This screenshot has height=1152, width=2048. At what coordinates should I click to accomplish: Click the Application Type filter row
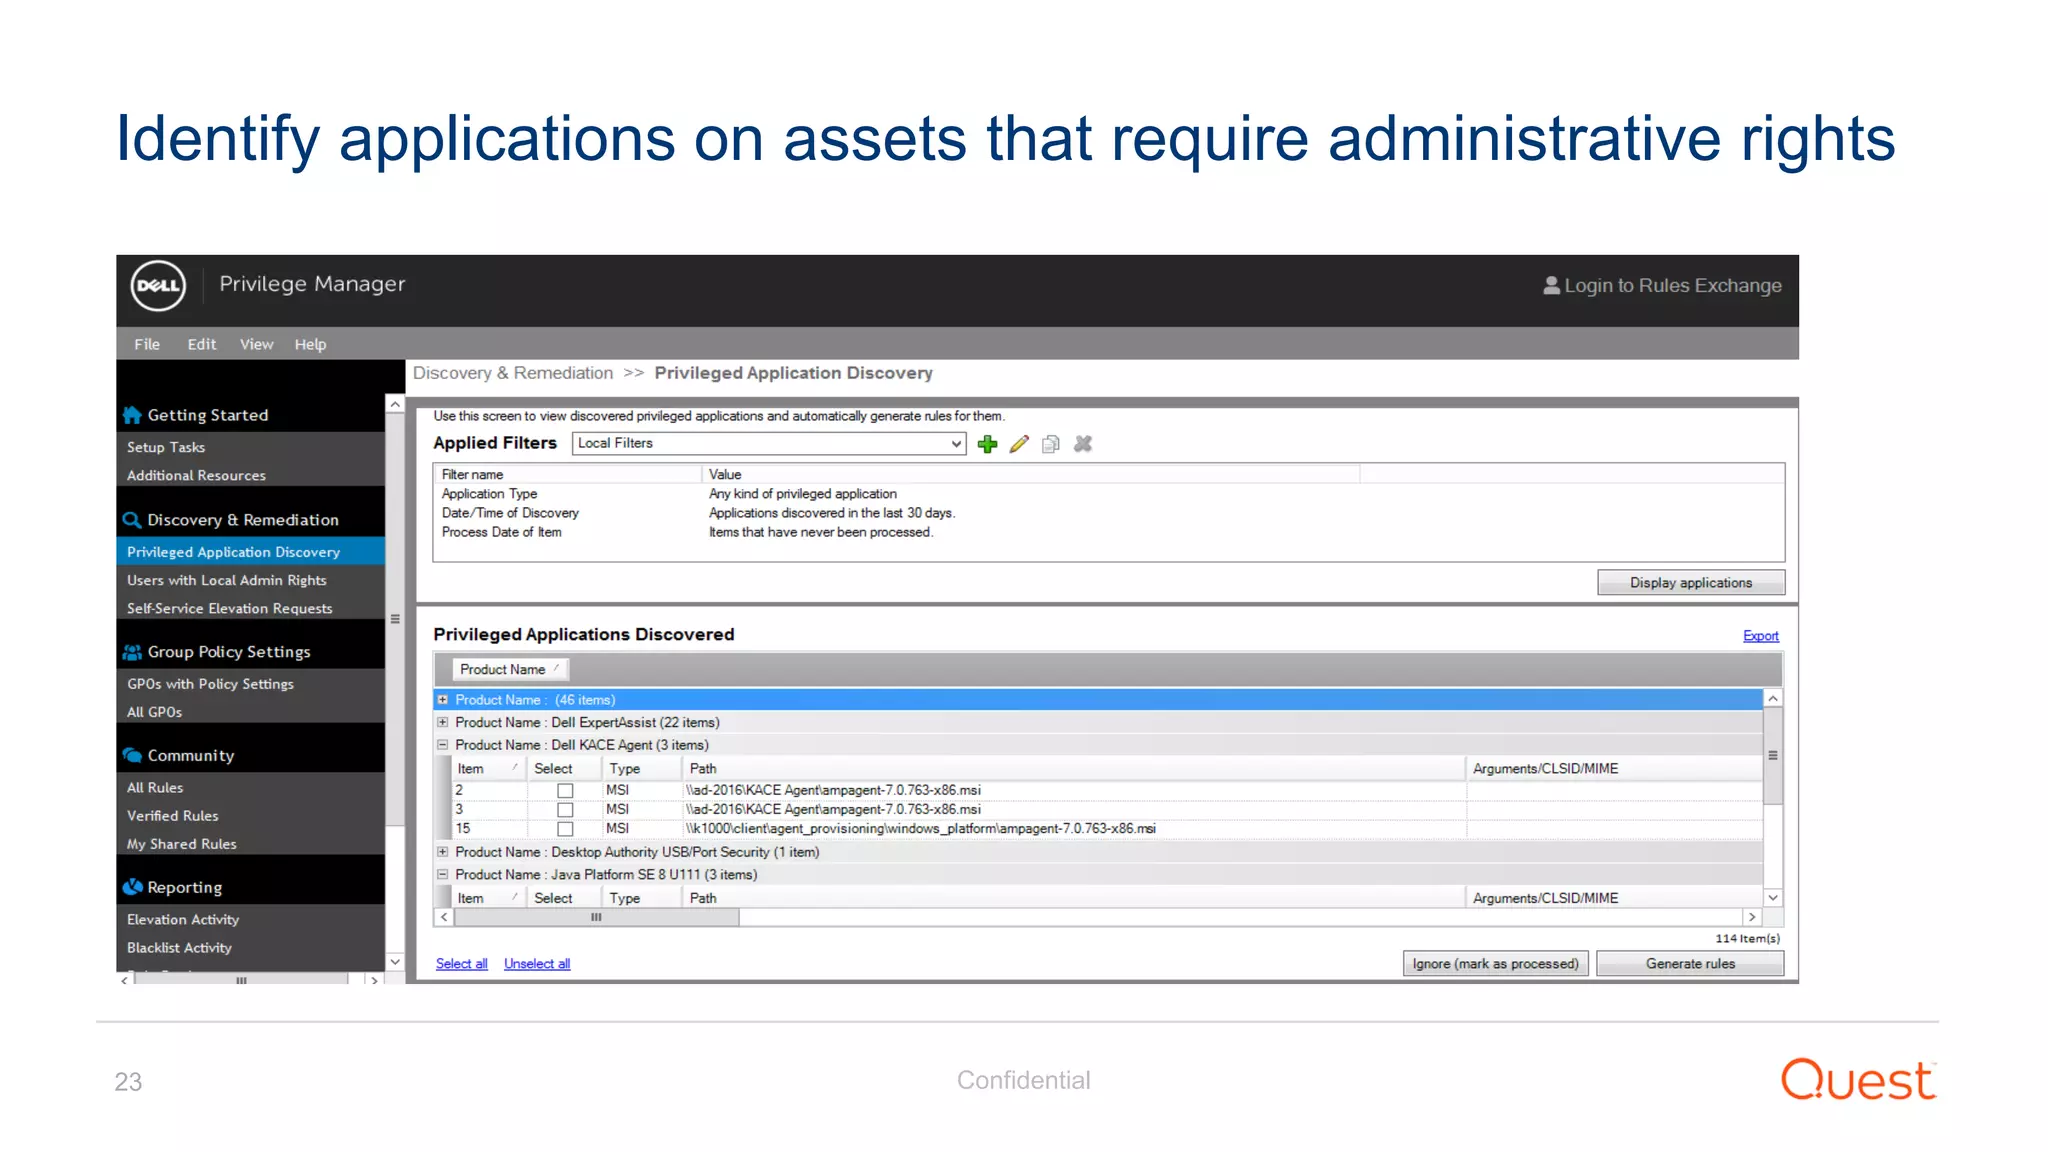pos(1108,494)
